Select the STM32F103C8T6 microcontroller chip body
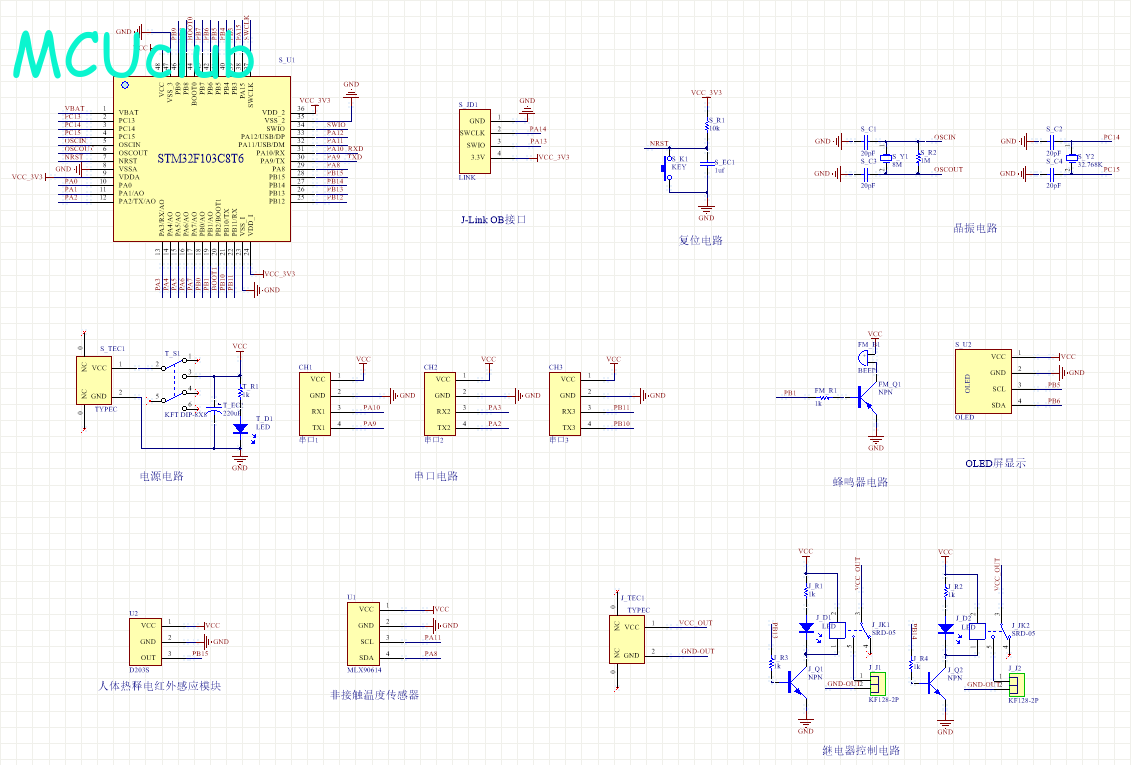Viewport: 1131px width, 765px height. pyautogui.click(x=202, y=159)
